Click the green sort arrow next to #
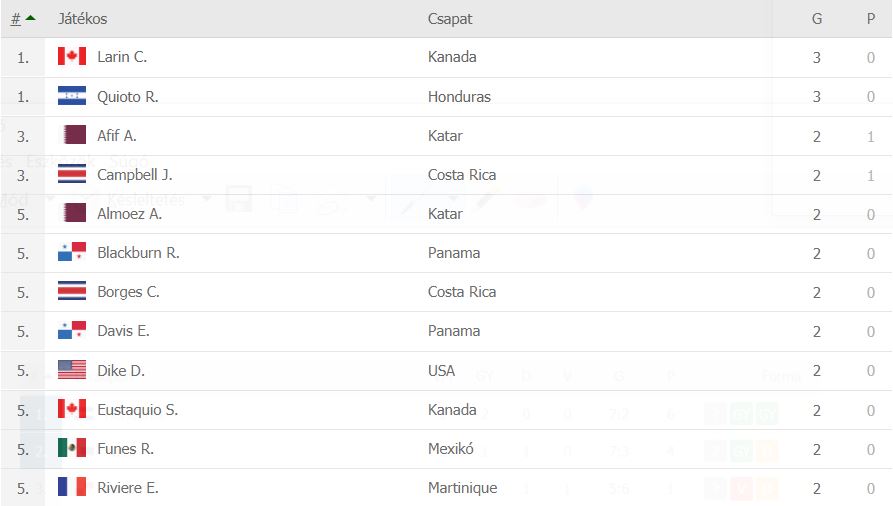 tap(31, 18)
